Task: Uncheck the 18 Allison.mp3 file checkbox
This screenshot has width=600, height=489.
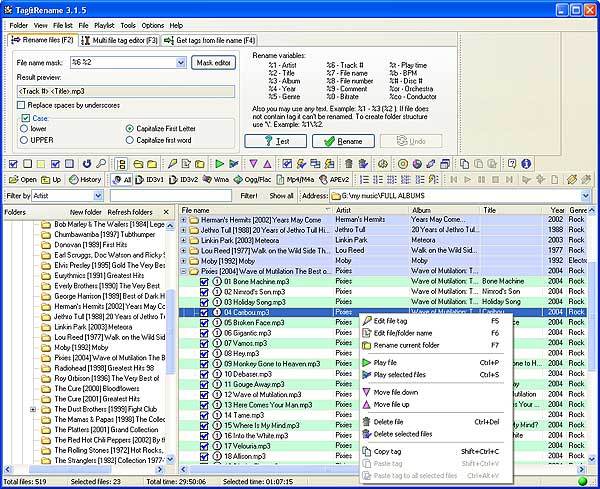Action: coord(204,456)
